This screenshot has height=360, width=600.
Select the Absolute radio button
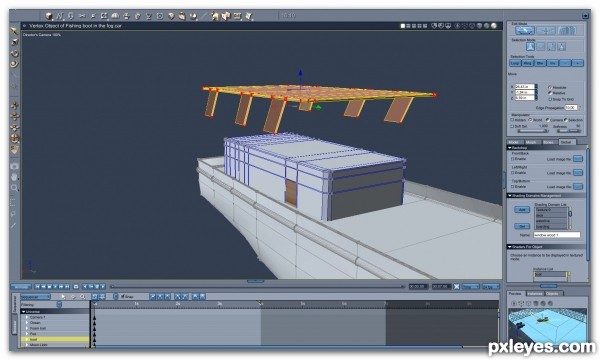click(550, 87)
